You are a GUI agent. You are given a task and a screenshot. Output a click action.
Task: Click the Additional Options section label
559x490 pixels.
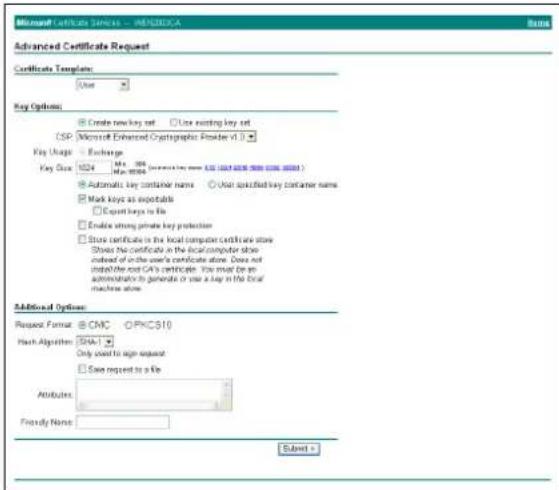(x=50, y=307)
